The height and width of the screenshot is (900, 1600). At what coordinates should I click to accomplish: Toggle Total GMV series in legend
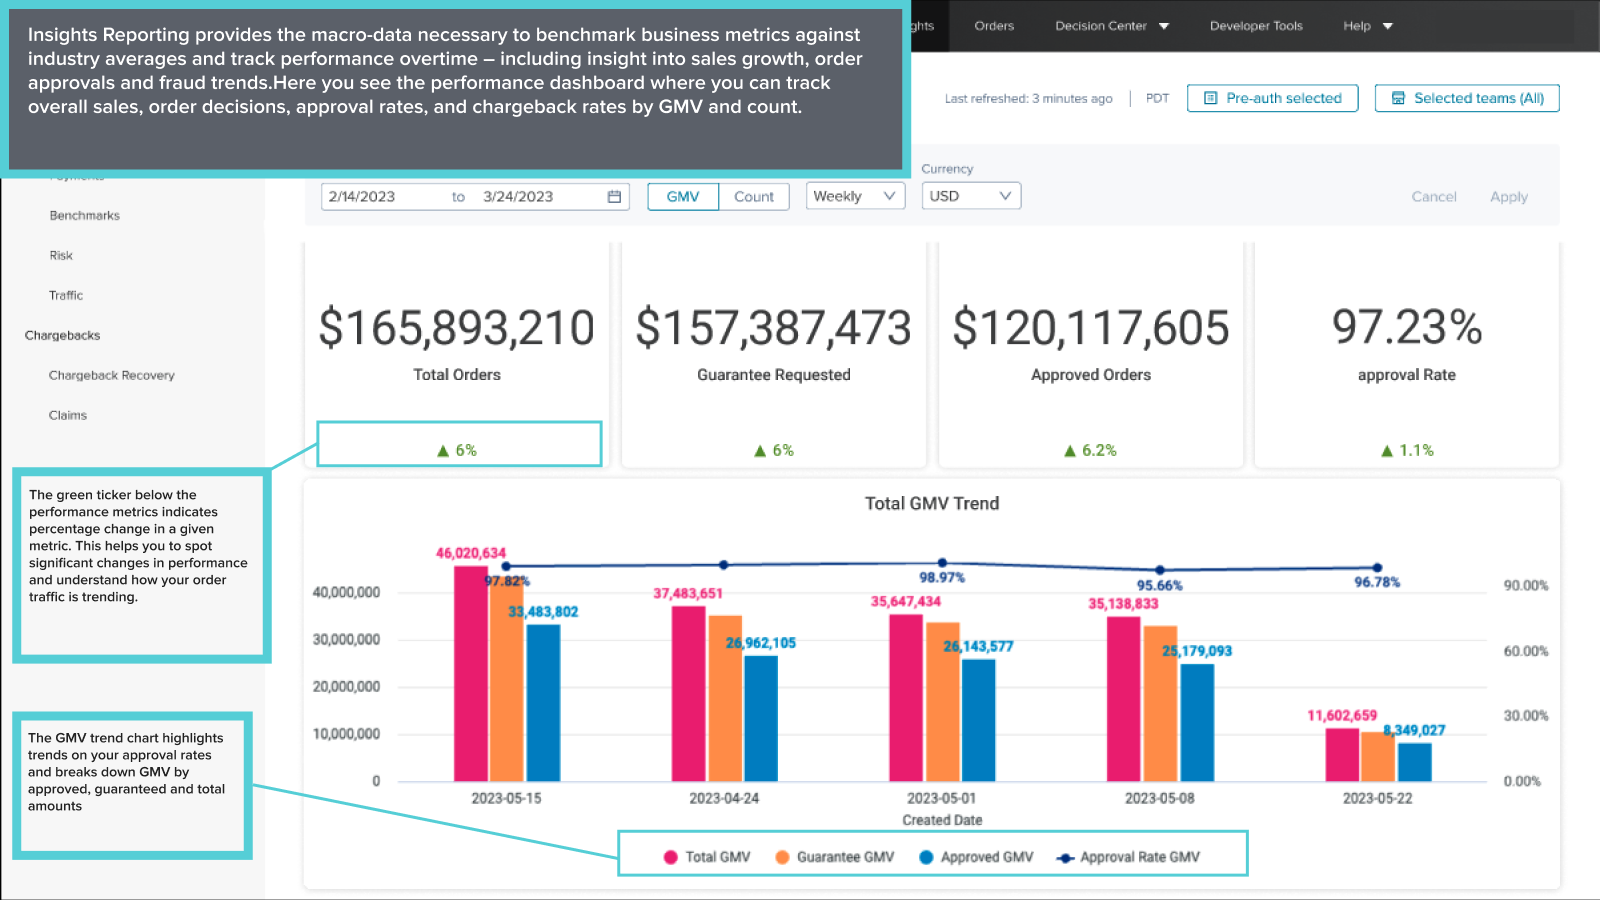(x=671, y=857)
